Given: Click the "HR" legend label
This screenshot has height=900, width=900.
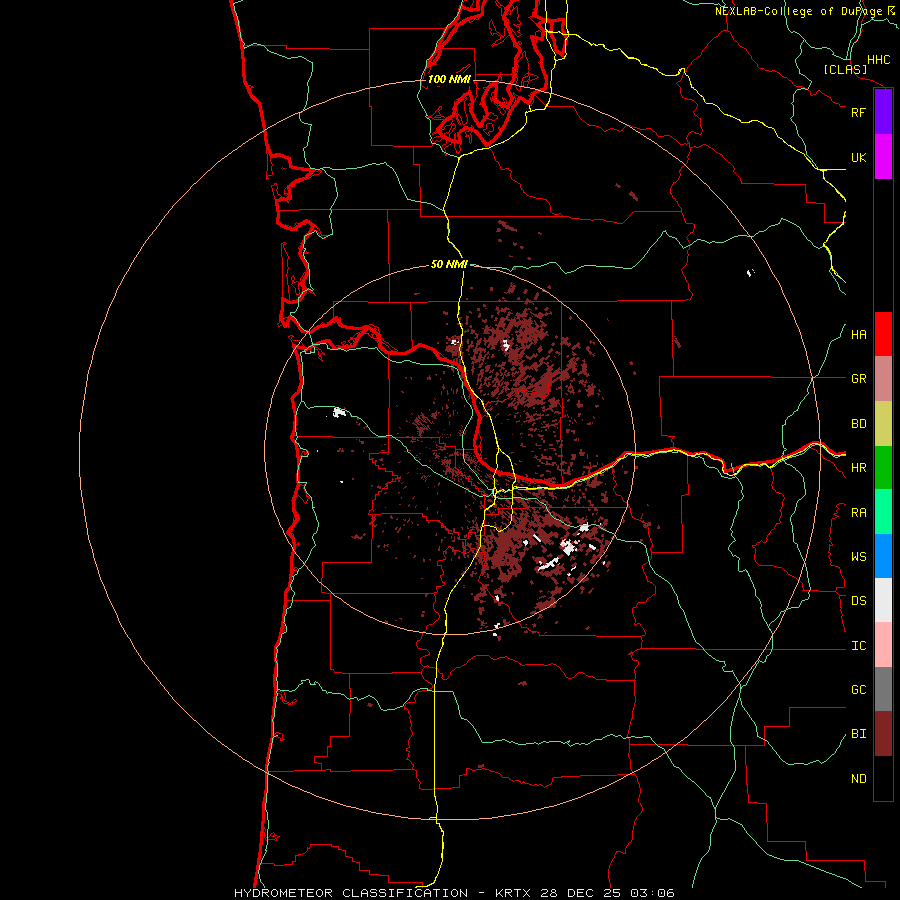Looking at the screenshot, I should [x=858, y=468].
